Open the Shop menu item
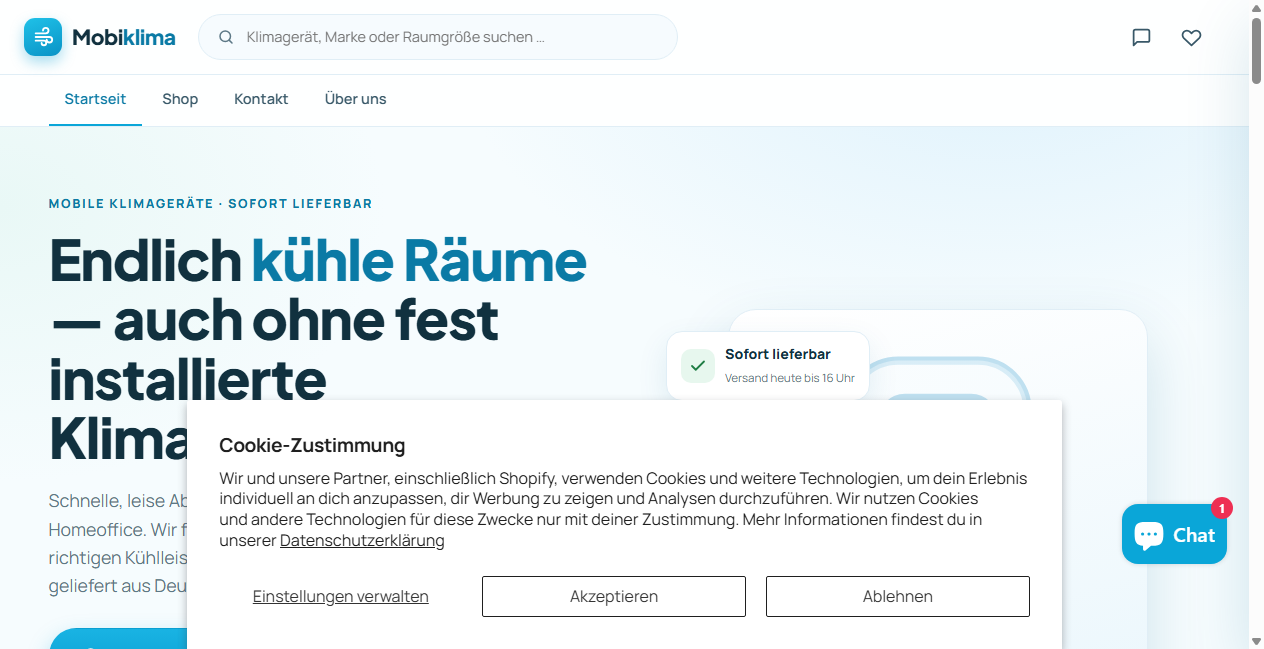 180,99
